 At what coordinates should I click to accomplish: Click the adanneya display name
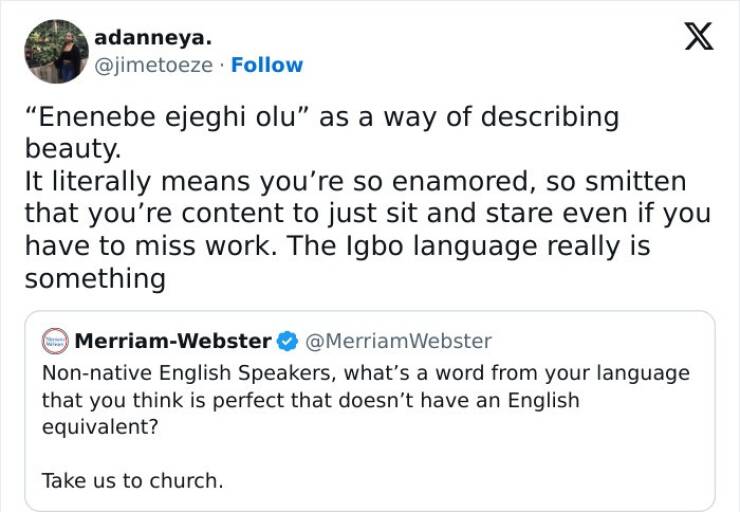(x=153, y=38)
